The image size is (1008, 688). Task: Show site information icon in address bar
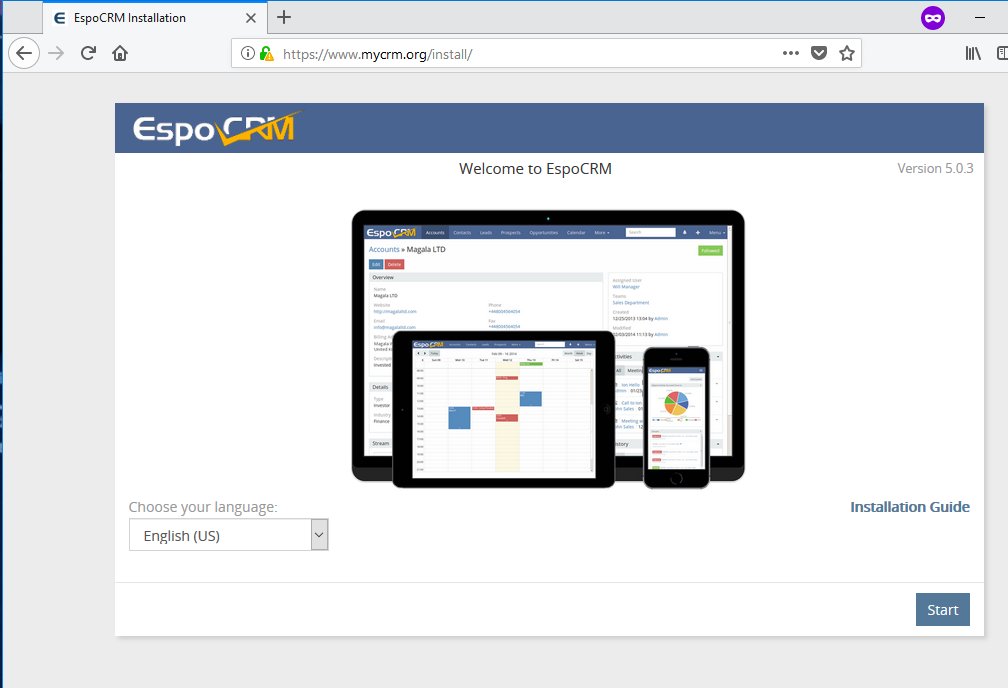[248, 53]
